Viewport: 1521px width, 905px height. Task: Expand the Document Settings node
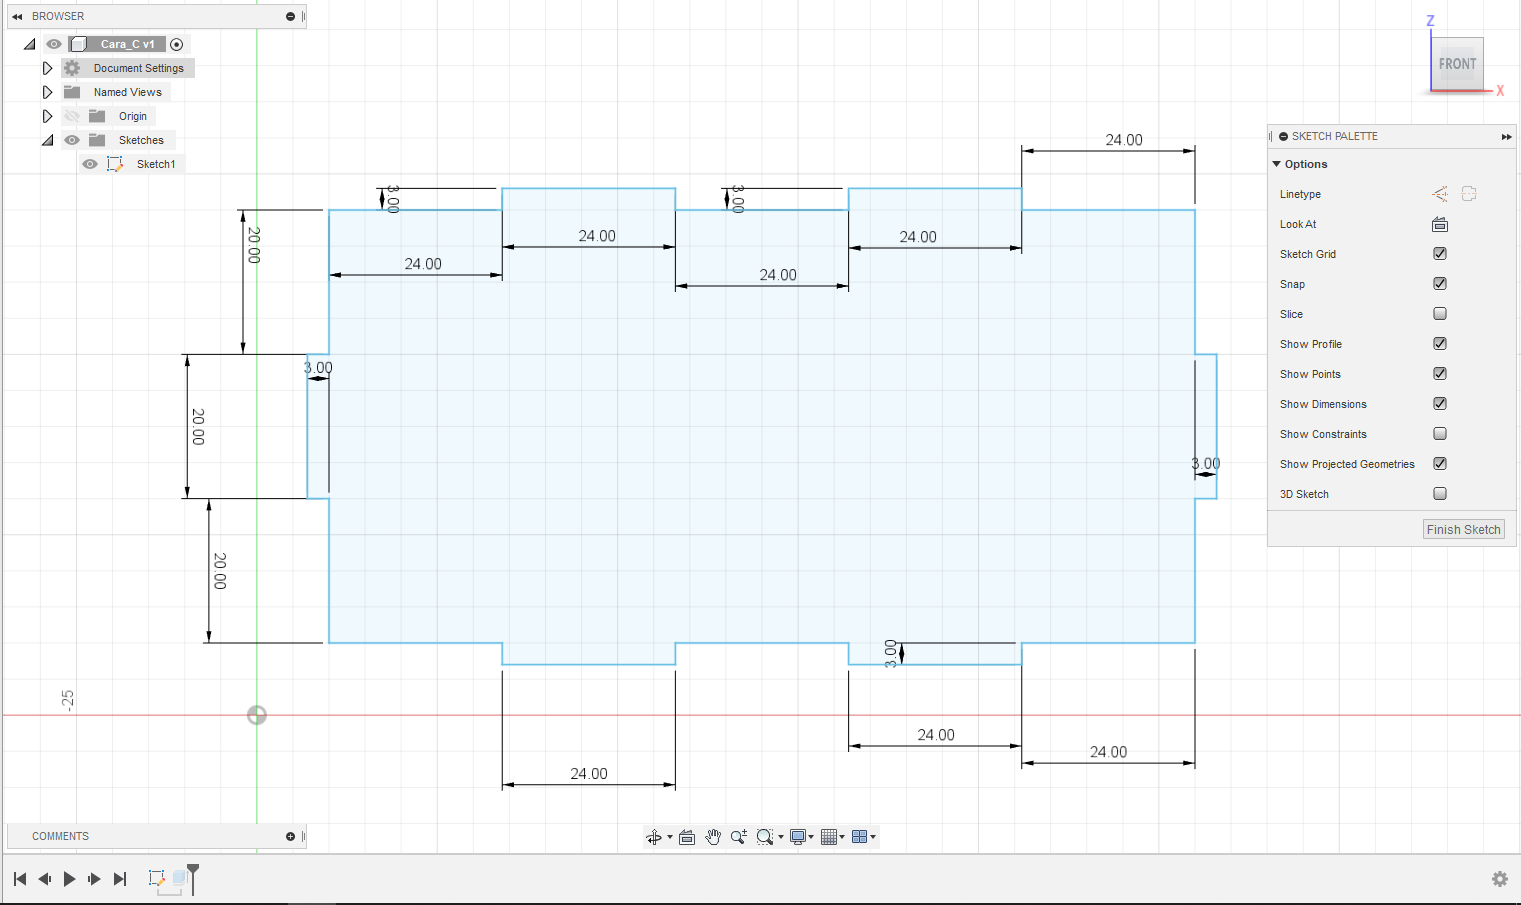click(x=47, y=68)
